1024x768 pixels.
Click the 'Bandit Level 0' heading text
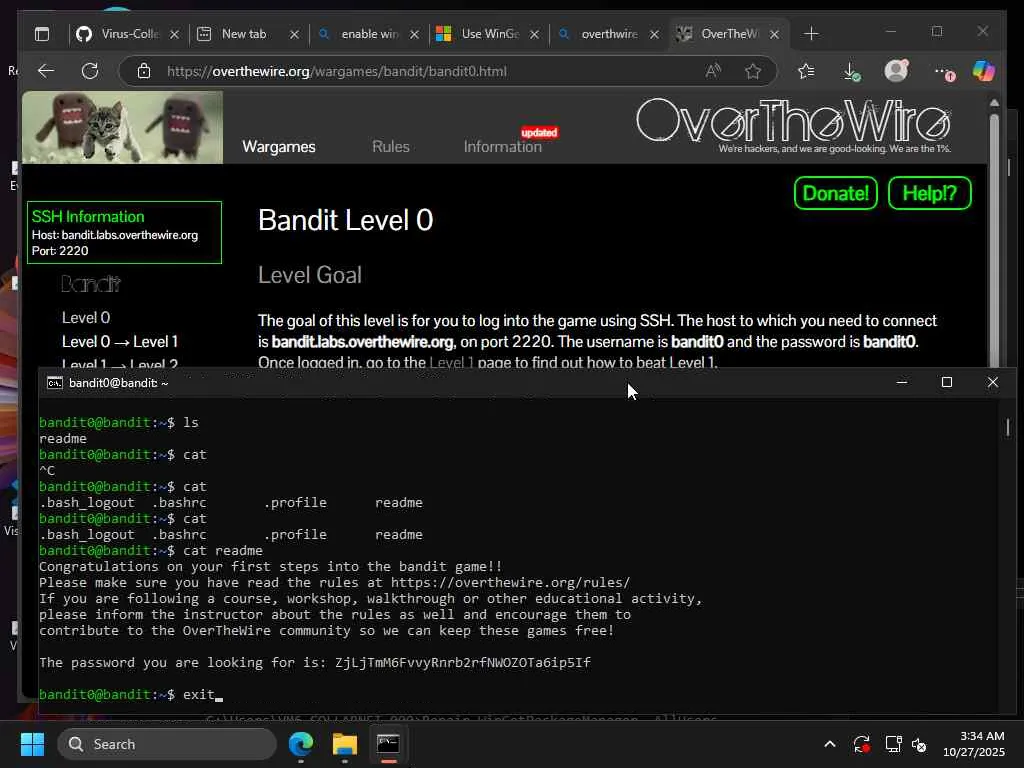345,220
